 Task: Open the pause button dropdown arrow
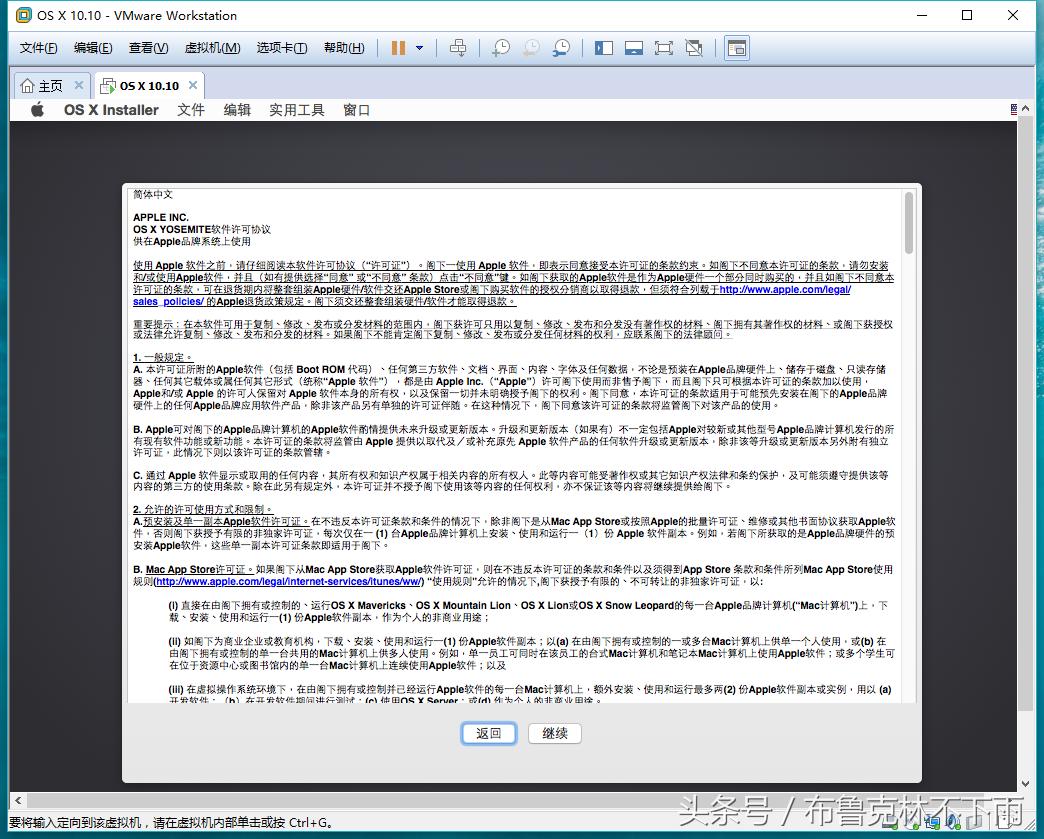(417, 47)
